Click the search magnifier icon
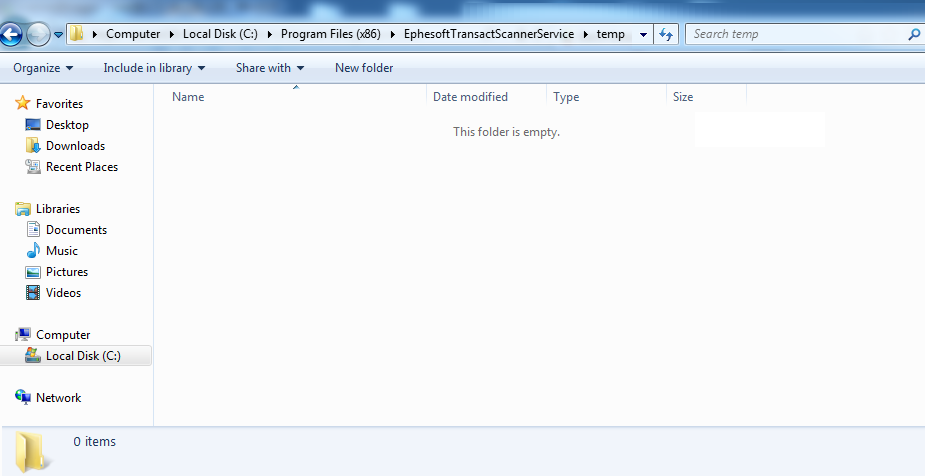The width and height of the screenshot is (925, 476). (914, 34)
